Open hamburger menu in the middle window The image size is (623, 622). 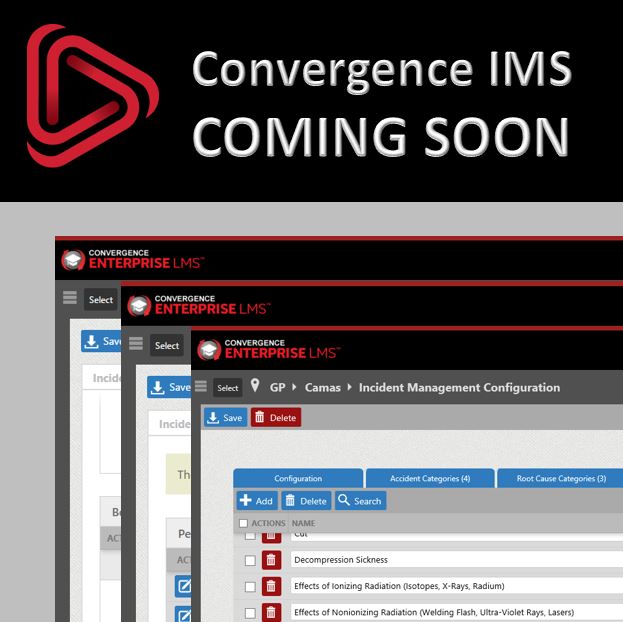(x=136, y=343)
